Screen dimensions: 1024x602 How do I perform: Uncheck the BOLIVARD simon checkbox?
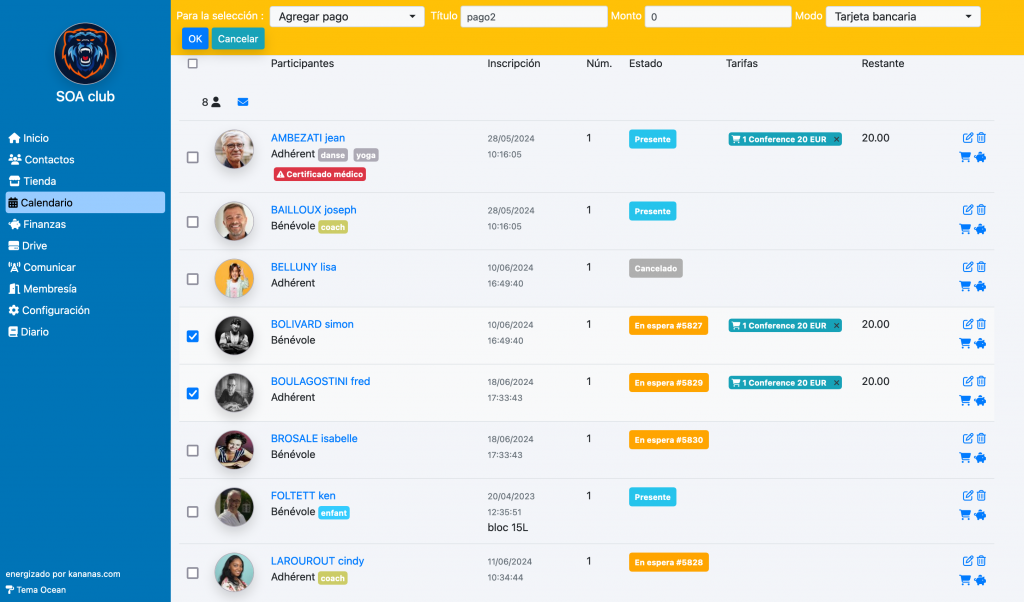point(193,336)
